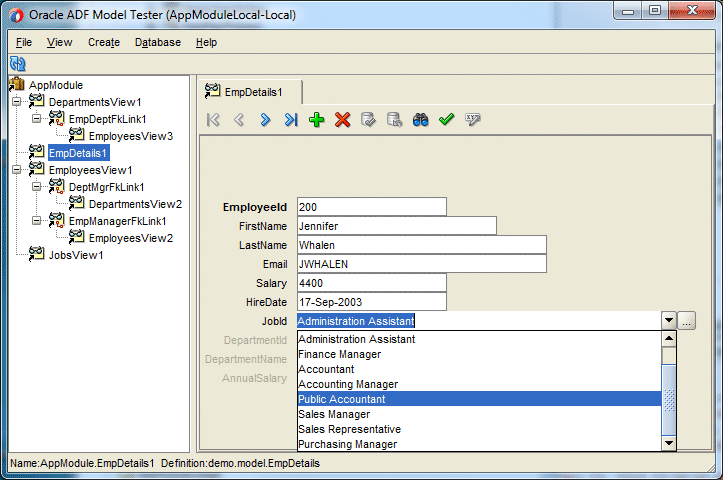
Task: Choose Public Accountant from the job list
Action: (480, 399)
